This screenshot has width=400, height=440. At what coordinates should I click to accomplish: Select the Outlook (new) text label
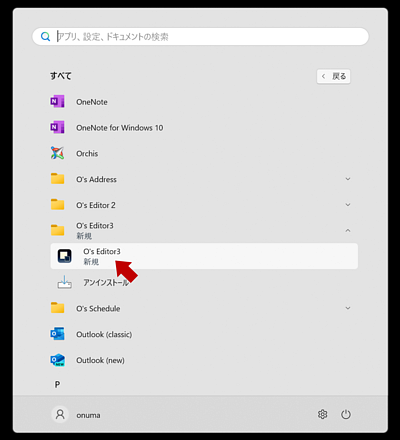tap(100, 360)
